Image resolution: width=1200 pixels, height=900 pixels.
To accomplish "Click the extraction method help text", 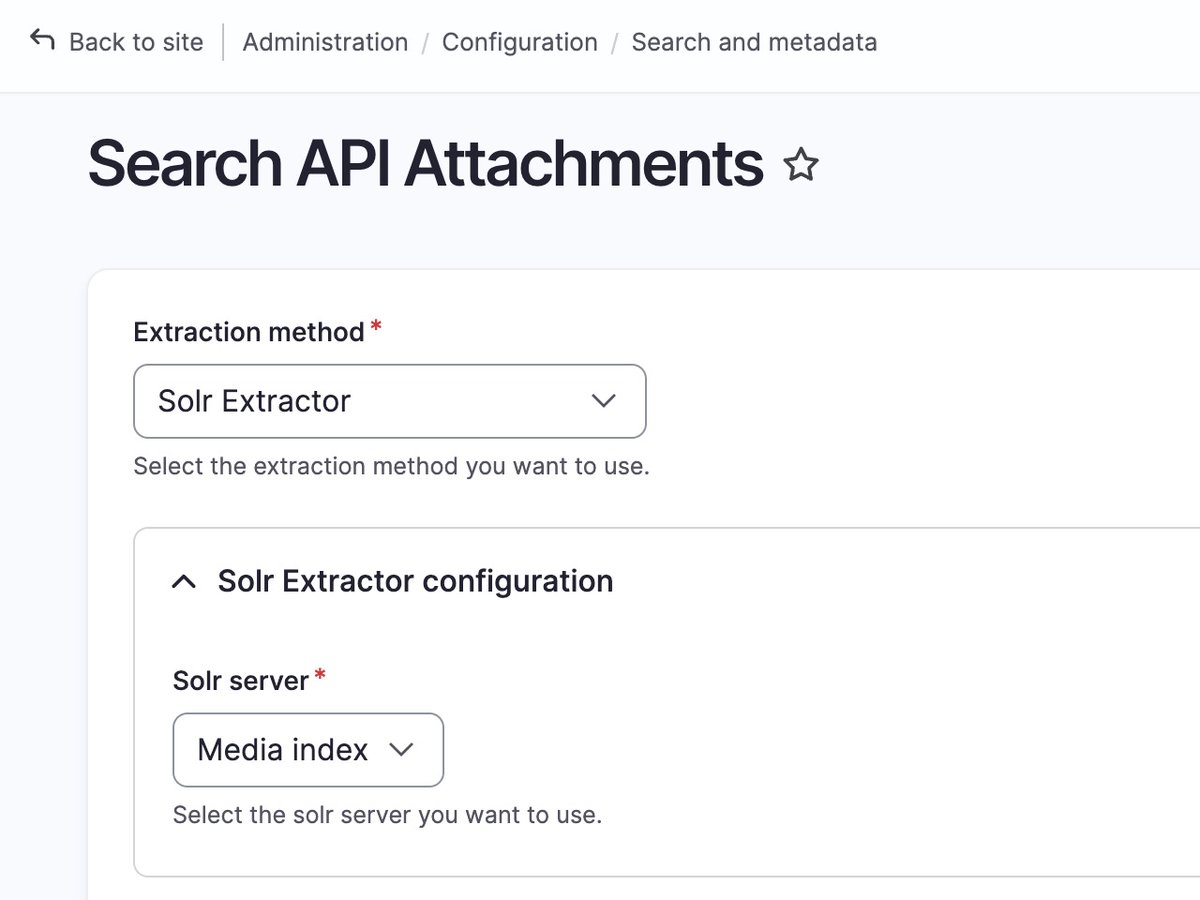I will (391, 467).
